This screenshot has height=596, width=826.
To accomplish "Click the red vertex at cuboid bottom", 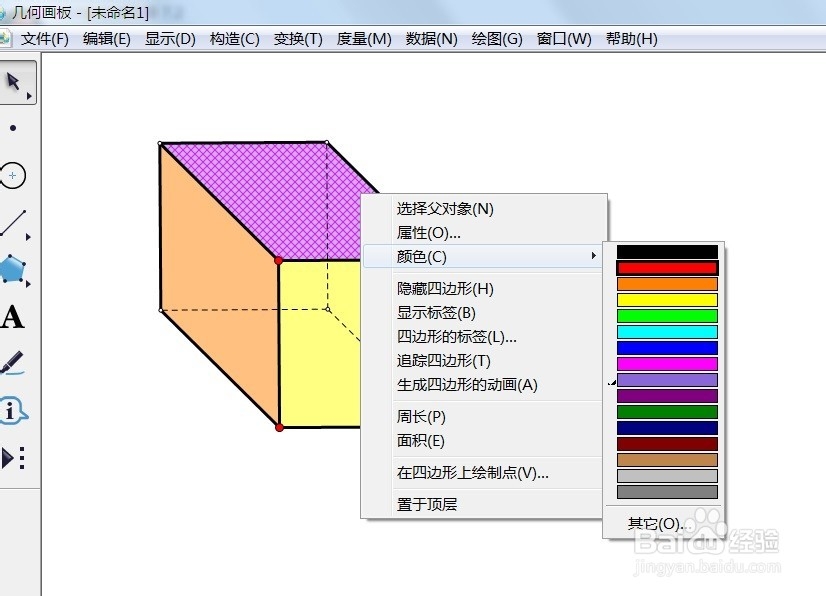I will tap(279, 427).
